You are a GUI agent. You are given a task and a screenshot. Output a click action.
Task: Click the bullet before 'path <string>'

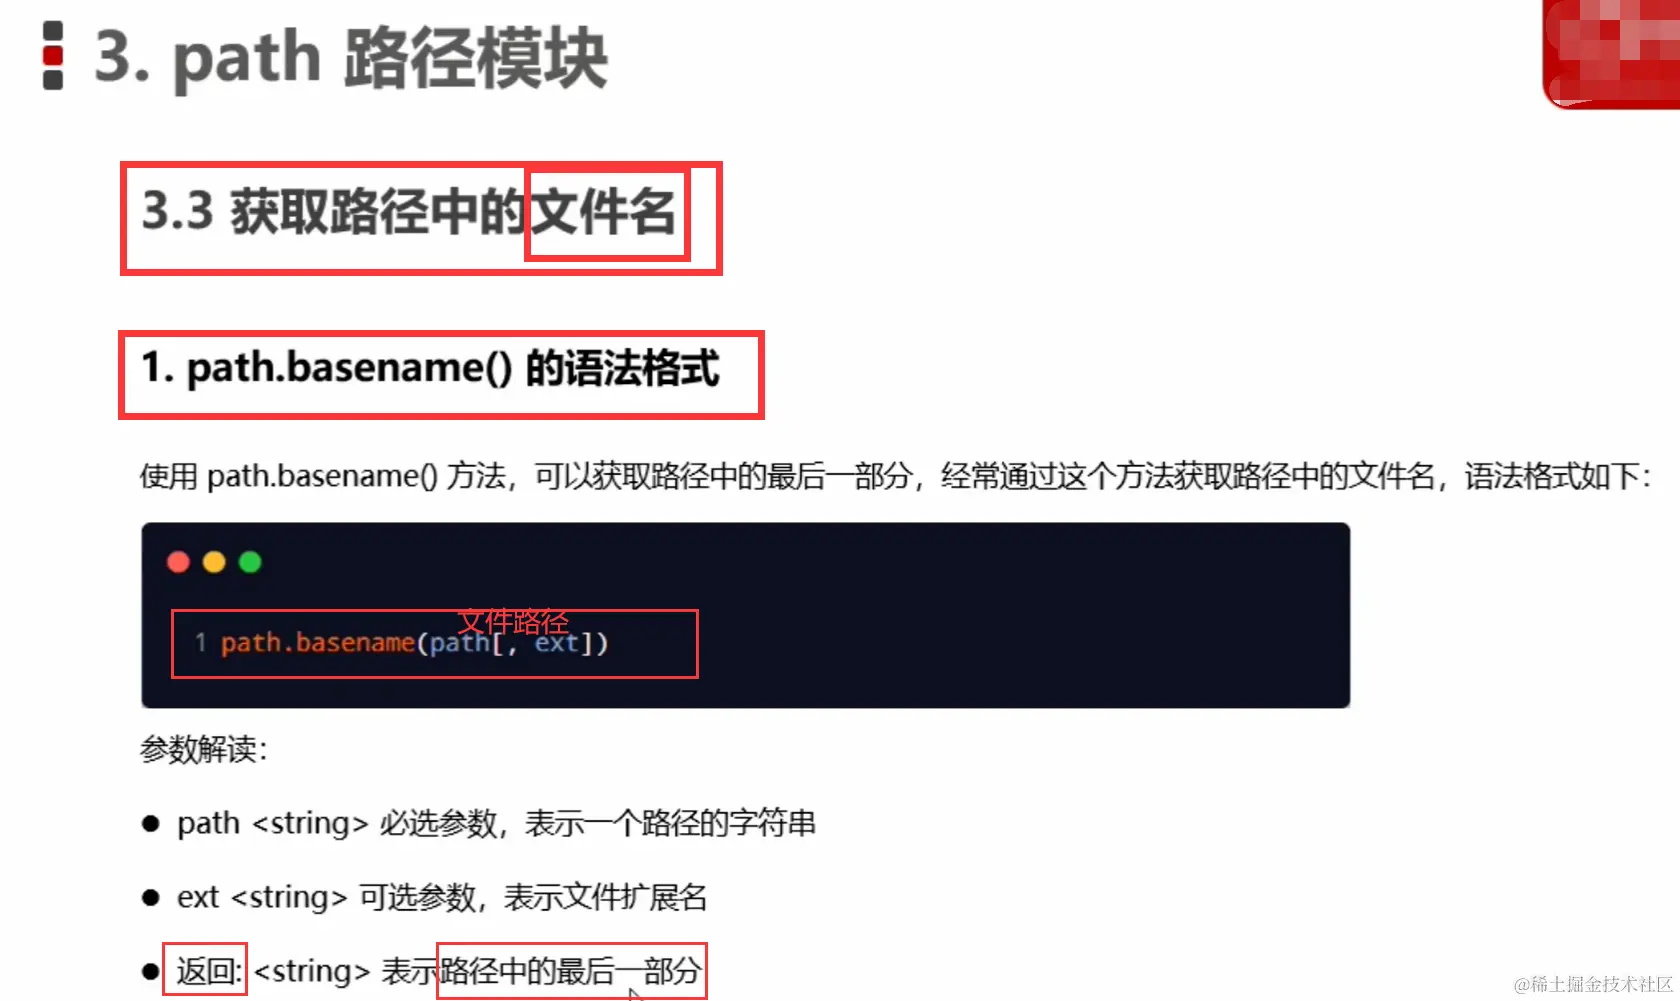[151, 824]
